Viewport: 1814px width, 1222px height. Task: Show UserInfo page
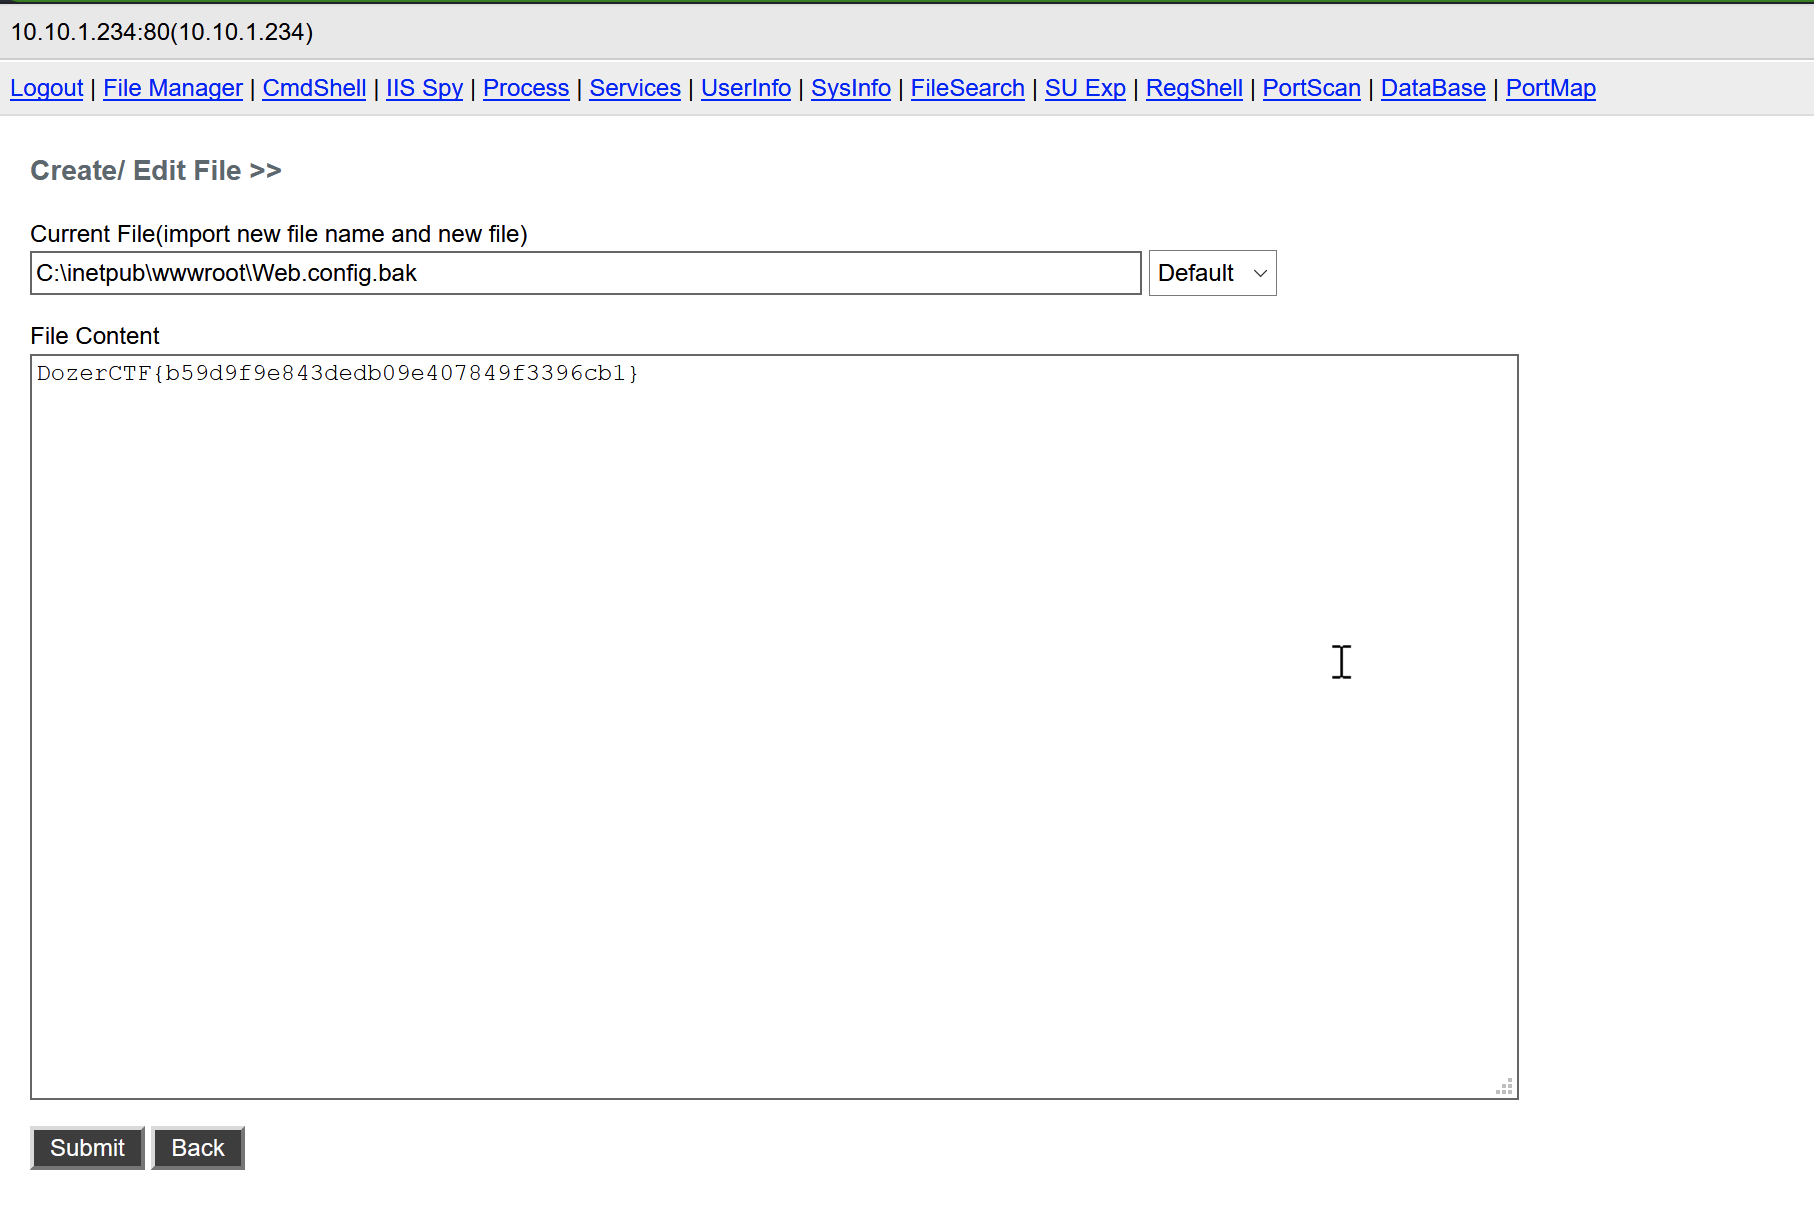[x=746, y=88]
